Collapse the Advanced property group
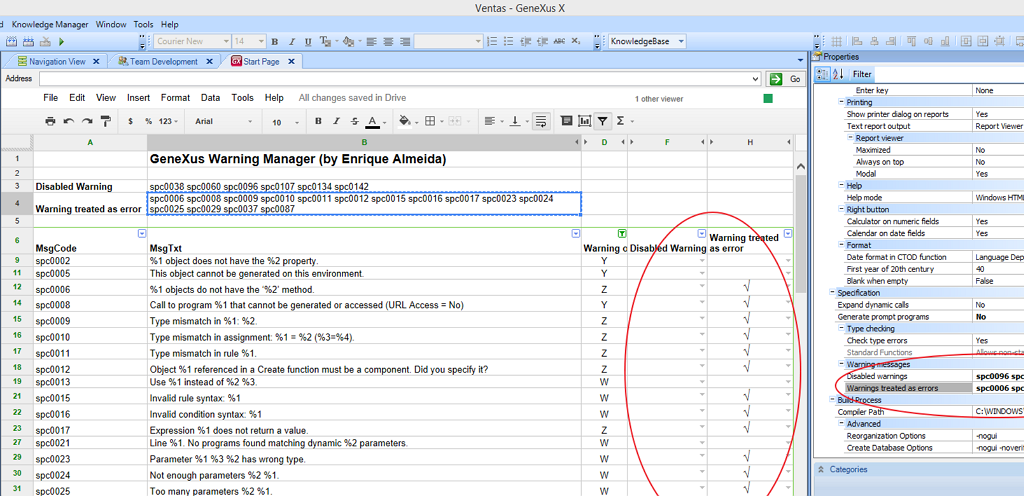This screenshot has width=1024, height=496. 841,424
